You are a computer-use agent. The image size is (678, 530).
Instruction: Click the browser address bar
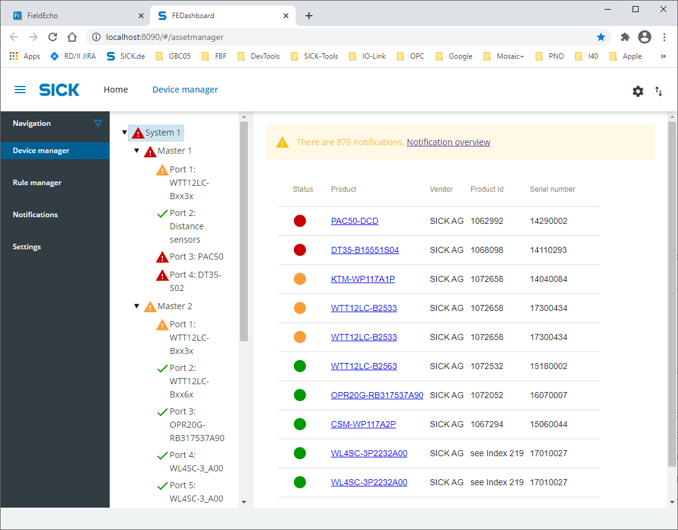tap(340, 37)
